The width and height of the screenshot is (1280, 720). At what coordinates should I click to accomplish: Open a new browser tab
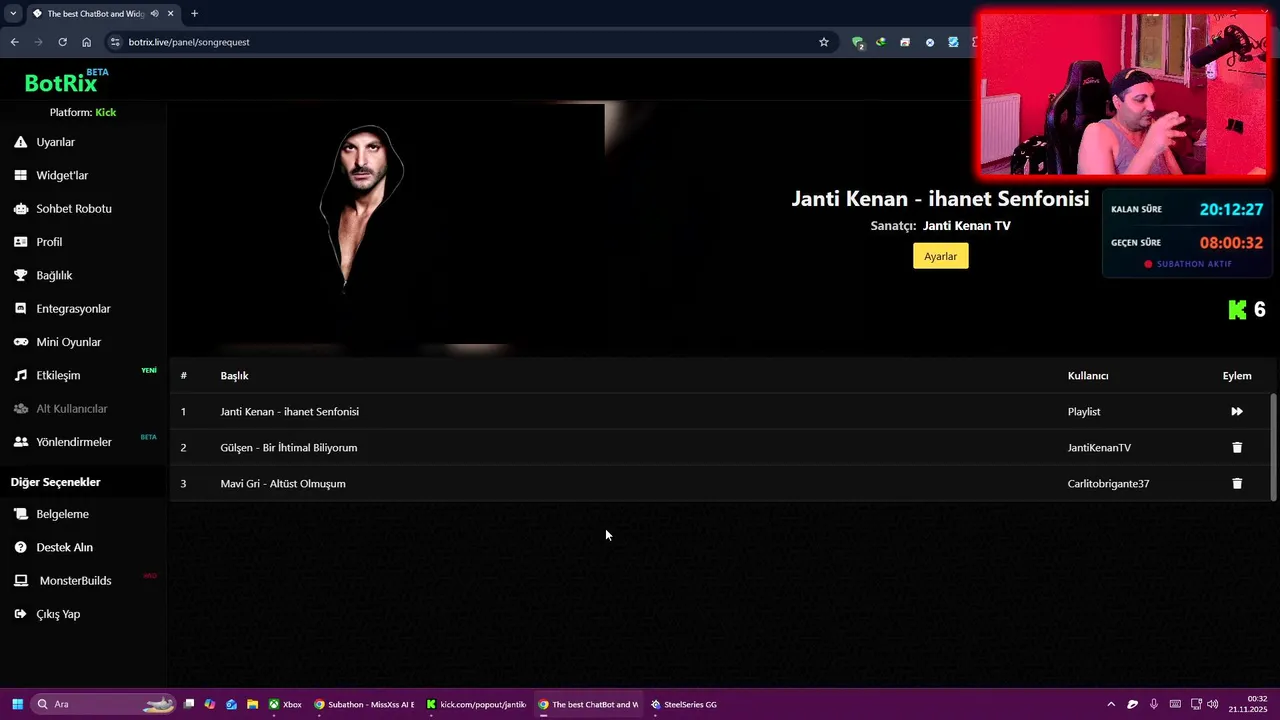(194, 13)
